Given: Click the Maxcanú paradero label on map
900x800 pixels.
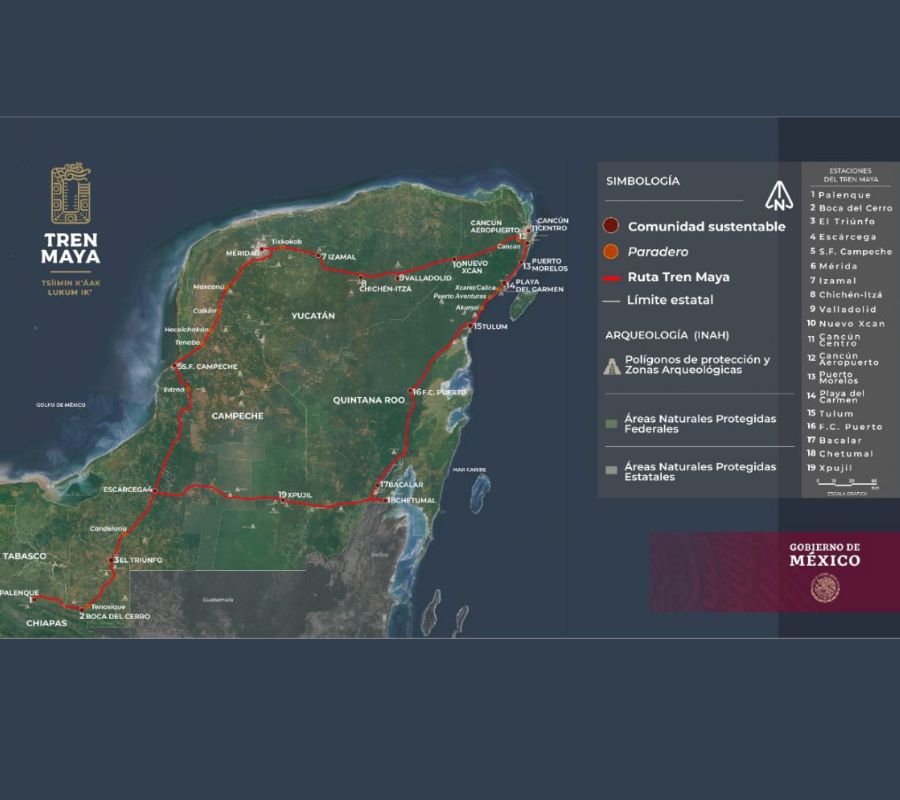Looking at the screenshot, I should click(x=208, y=286).
